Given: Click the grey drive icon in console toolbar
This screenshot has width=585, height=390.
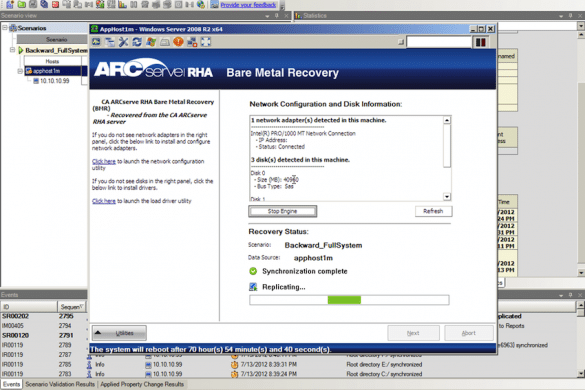Looking at the screenshot, I should (165, 42).
